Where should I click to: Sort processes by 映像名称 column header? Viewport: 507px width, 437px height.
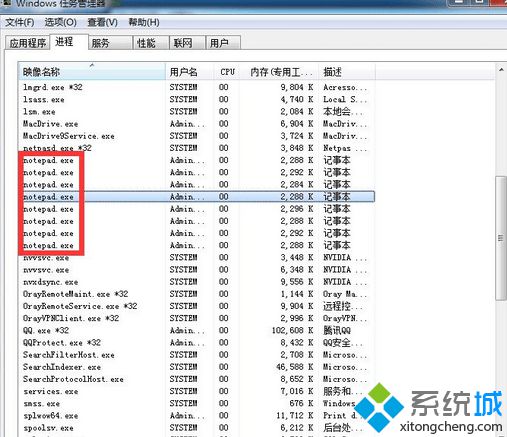point(92,72)
